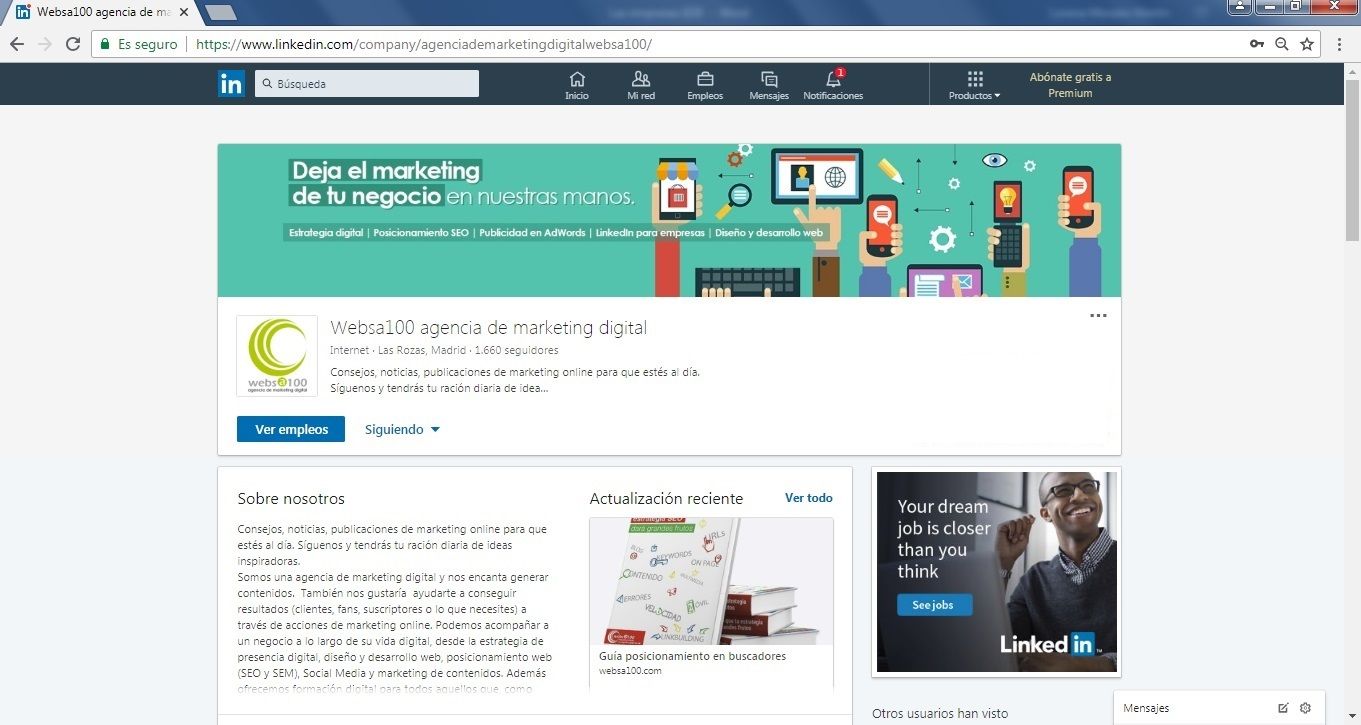Bookmark this page with star icon

pos(1307,44)
